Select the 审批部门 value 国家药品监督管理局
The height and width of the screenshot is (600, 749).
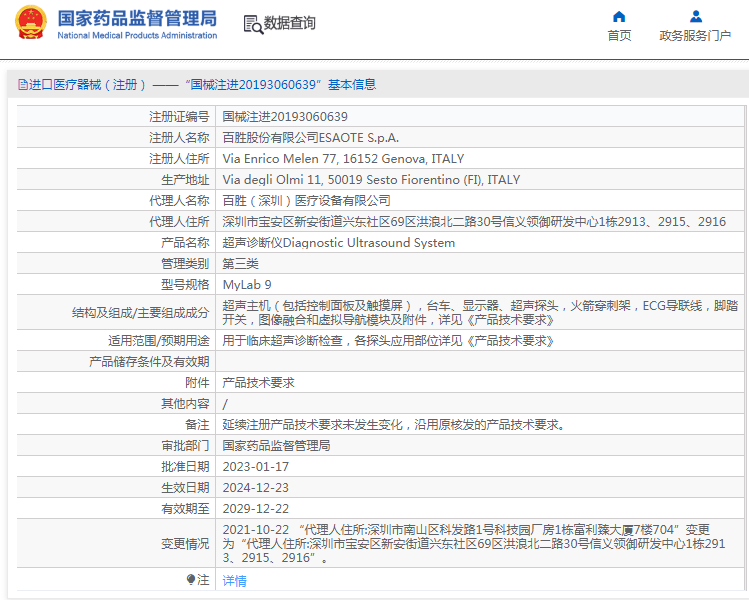coord(277,446)
